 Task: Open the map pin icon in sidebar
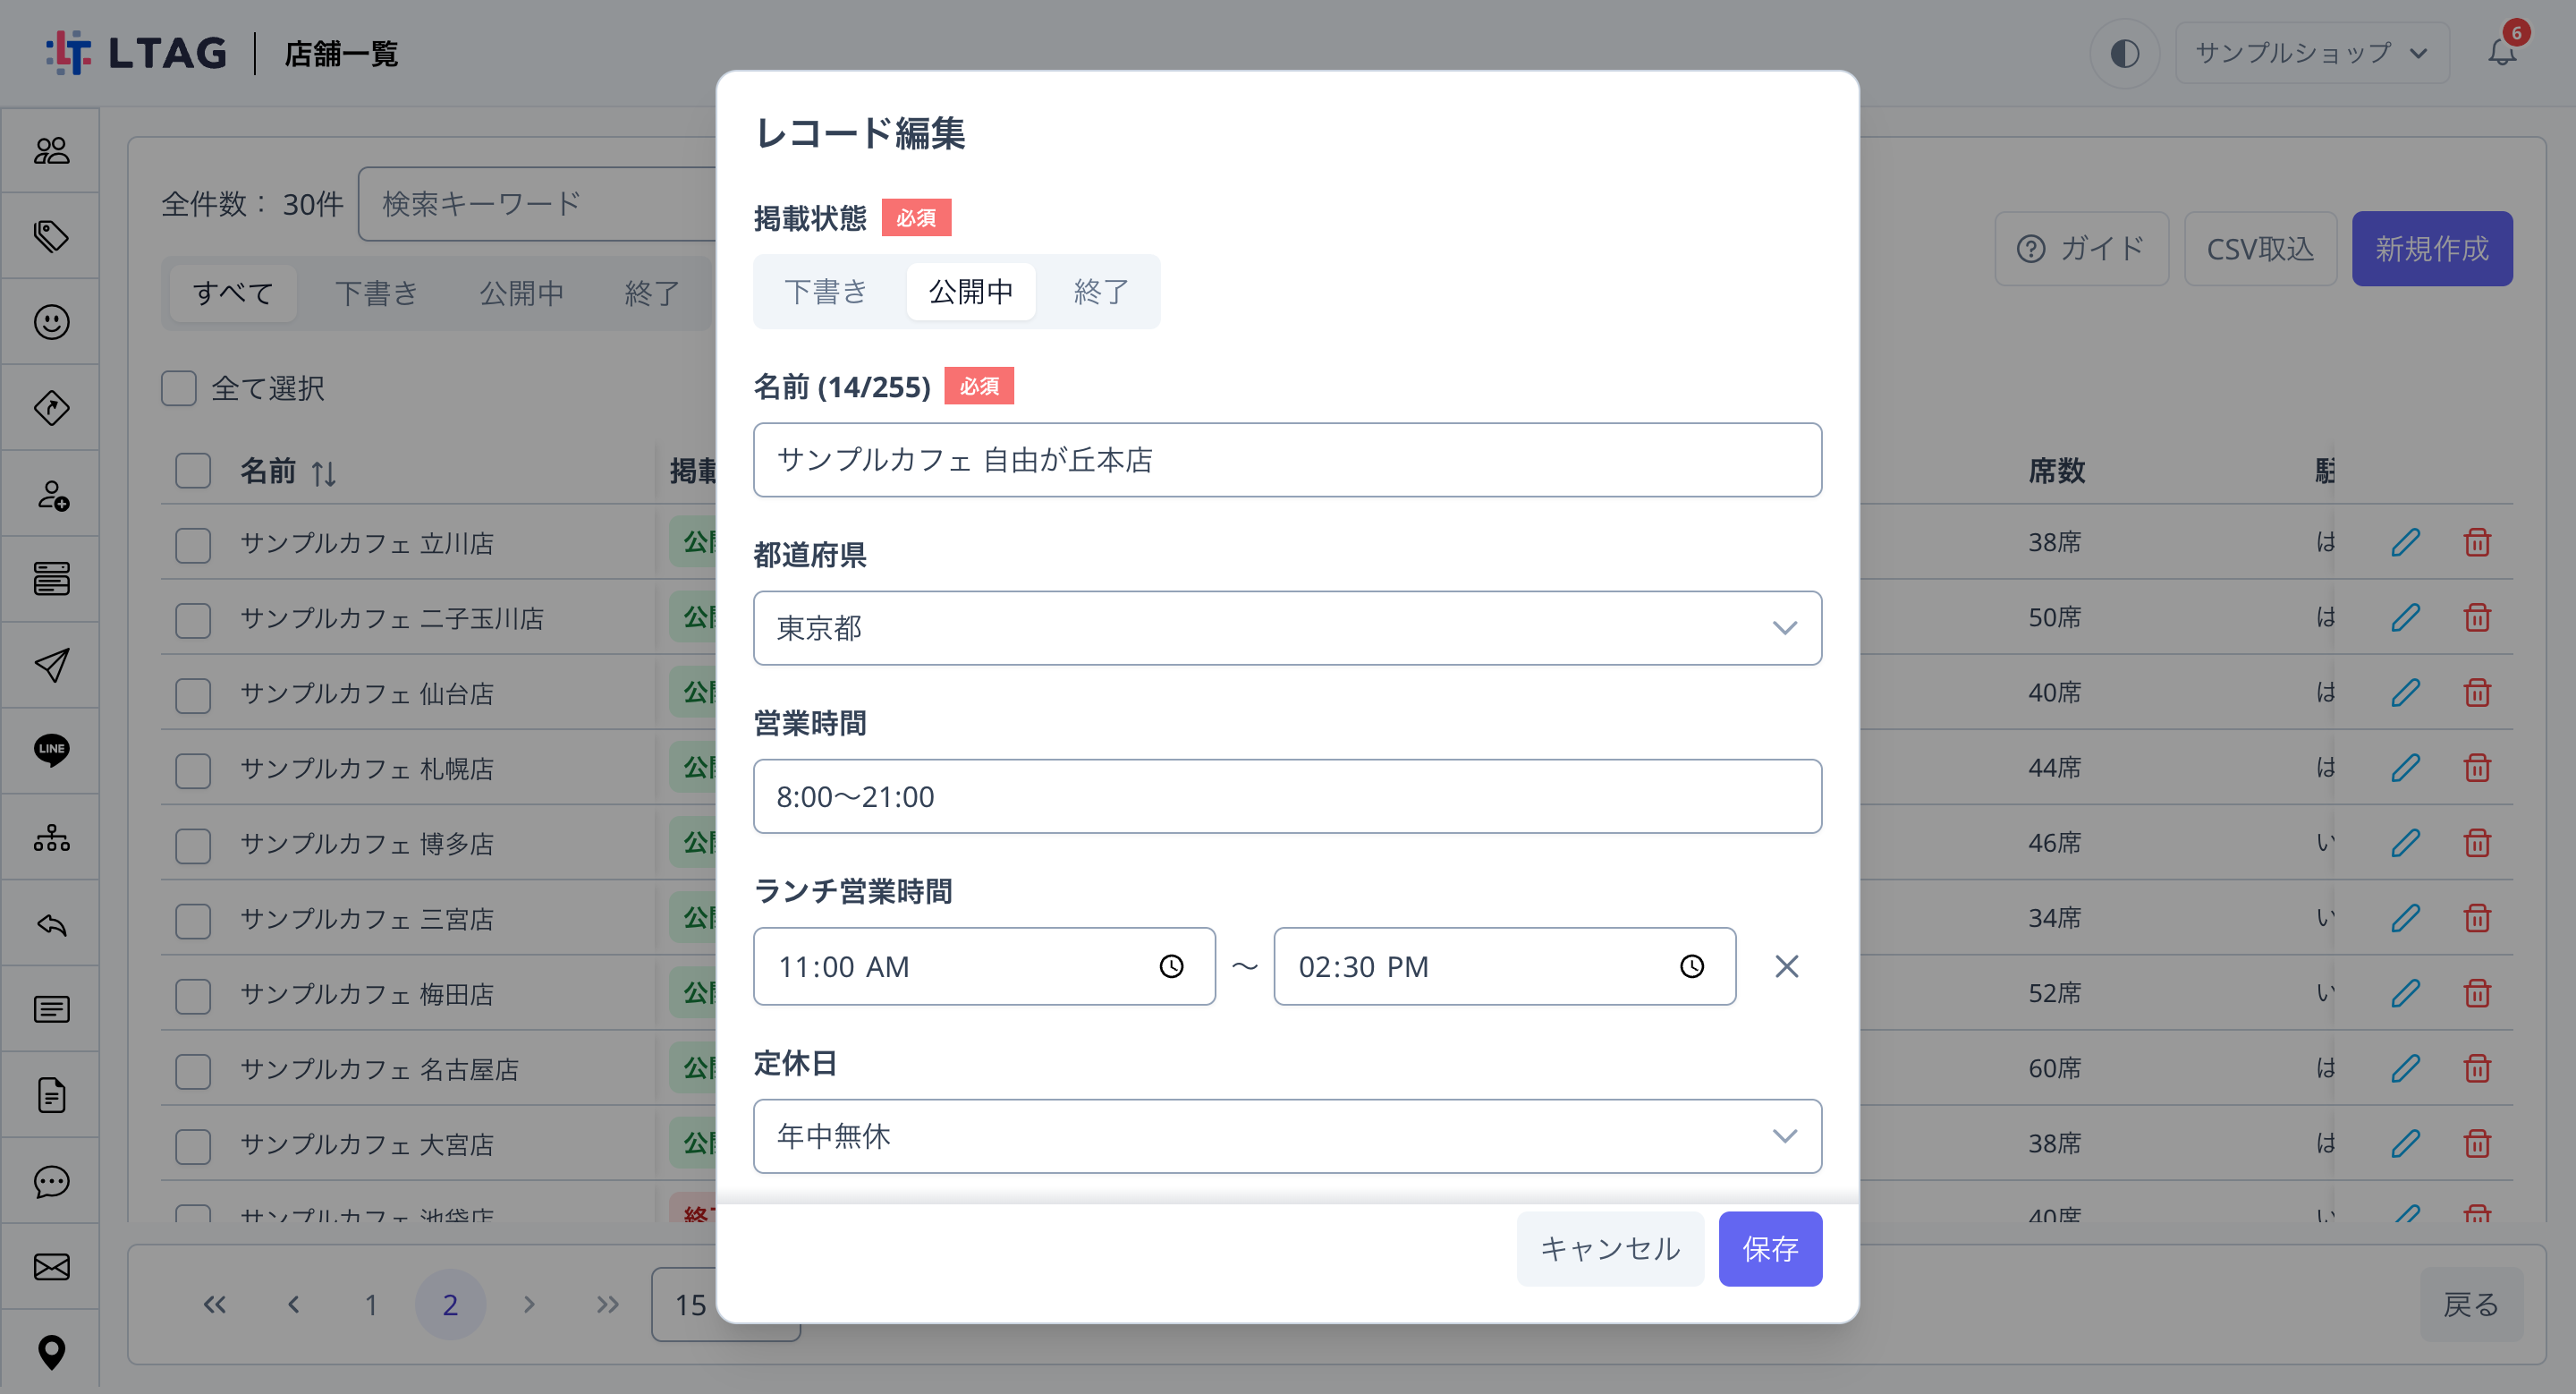[51, 1352]
